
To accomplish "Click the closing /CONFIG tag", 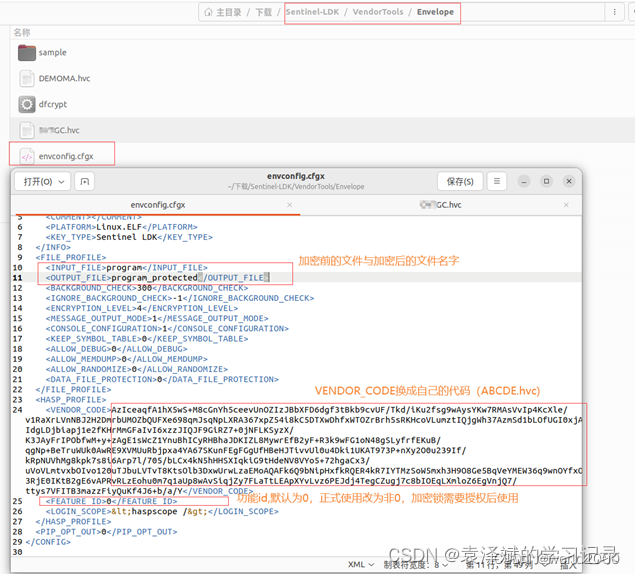I will 48,542.
